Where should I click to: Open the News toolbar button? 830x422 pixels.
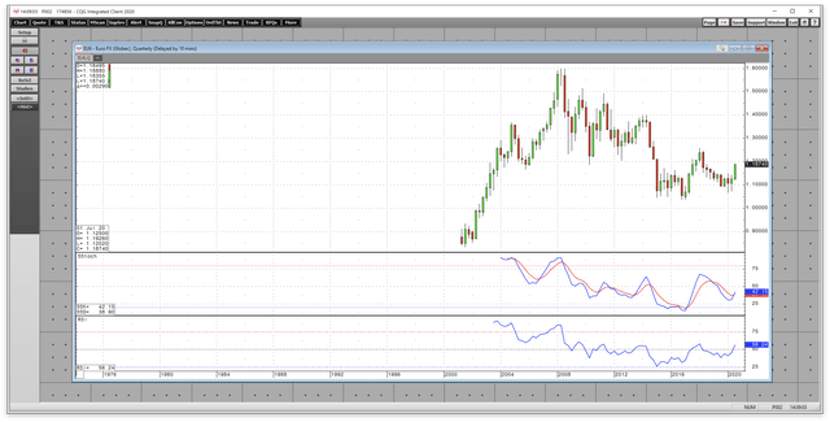pos(232,22)
